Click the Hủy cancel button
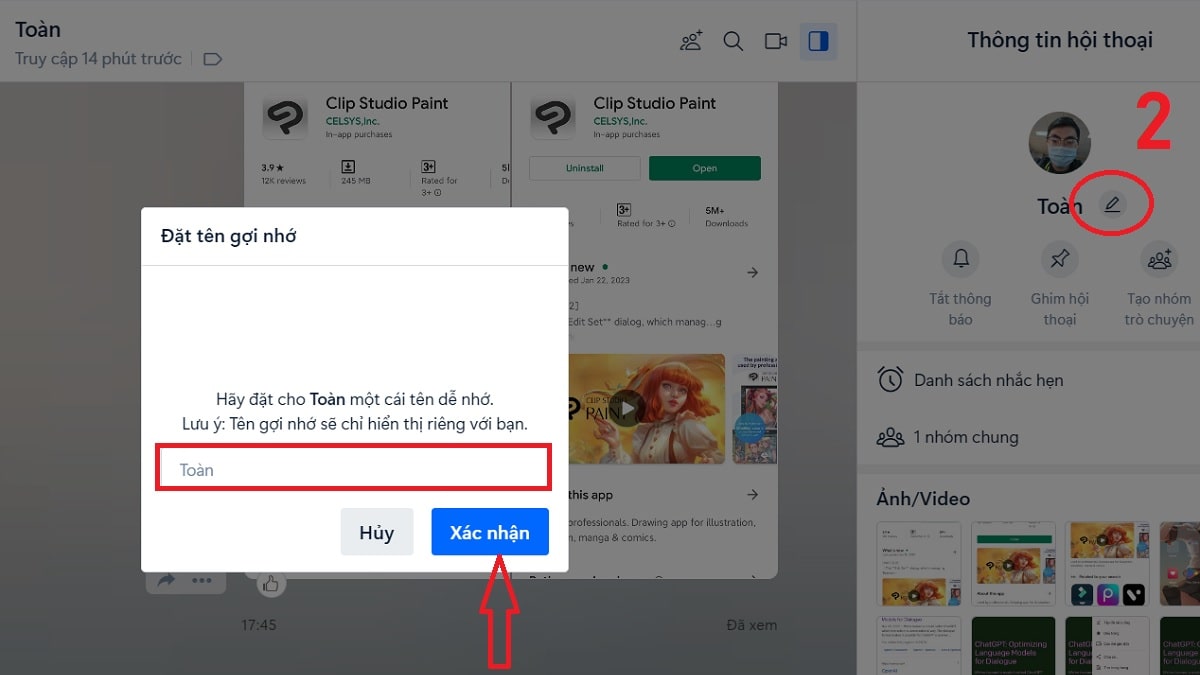Image resolution: width=1200 pixels, height=675 pixels. tap(377, 532)
